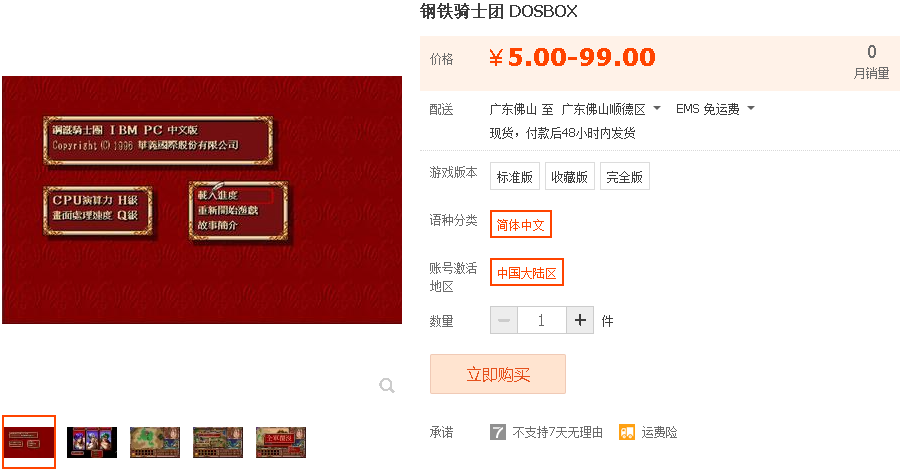Select the 收藏版 game version

[x=570, y=176]
